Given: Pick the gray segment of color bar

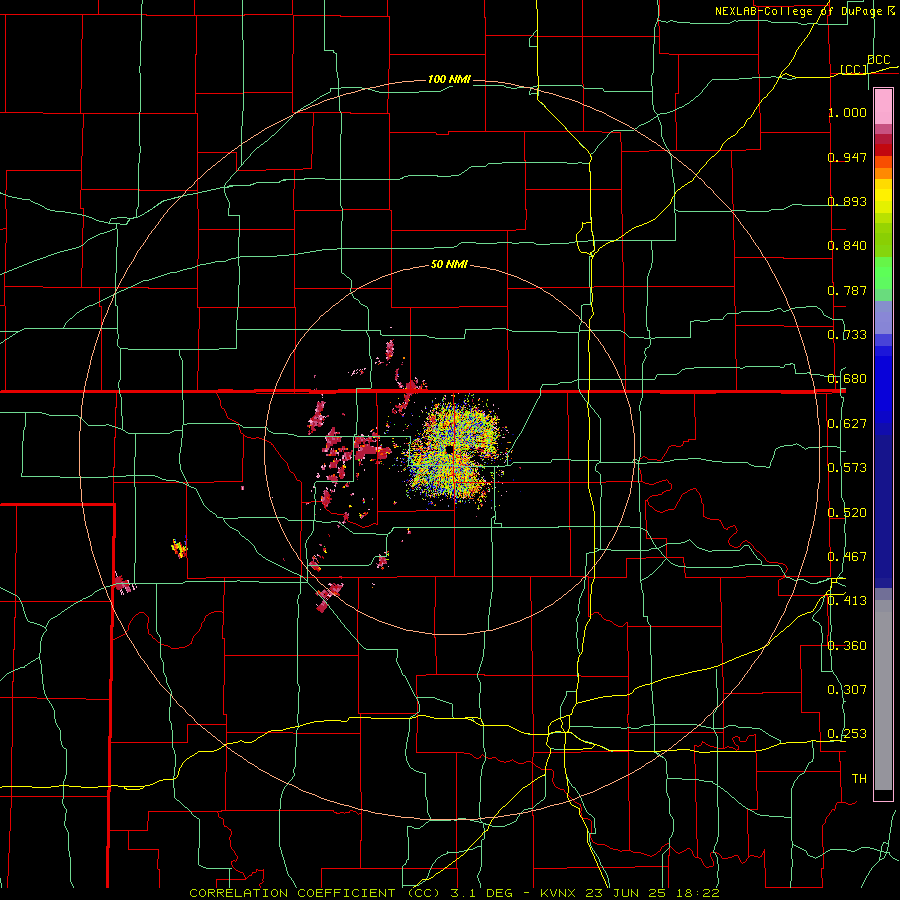Looking at the screenshot, I should [883, 695].
